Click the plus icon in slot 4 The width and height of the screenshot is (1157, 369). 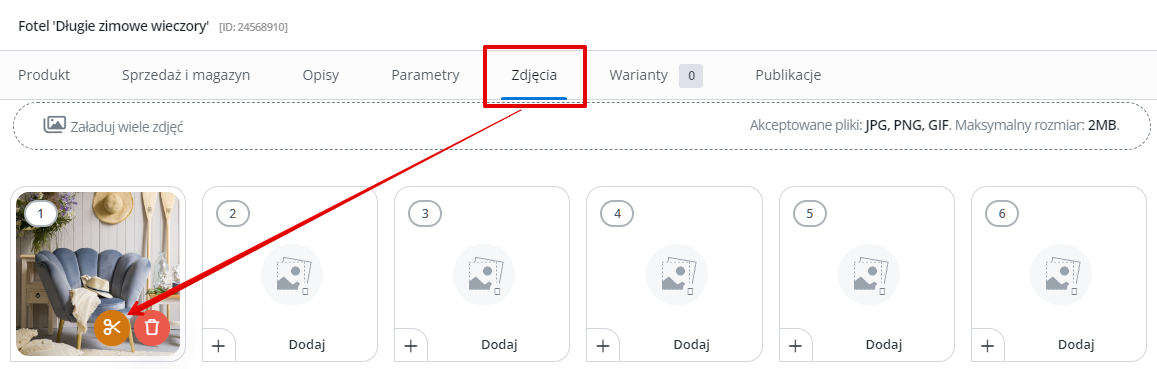[603, 345]
